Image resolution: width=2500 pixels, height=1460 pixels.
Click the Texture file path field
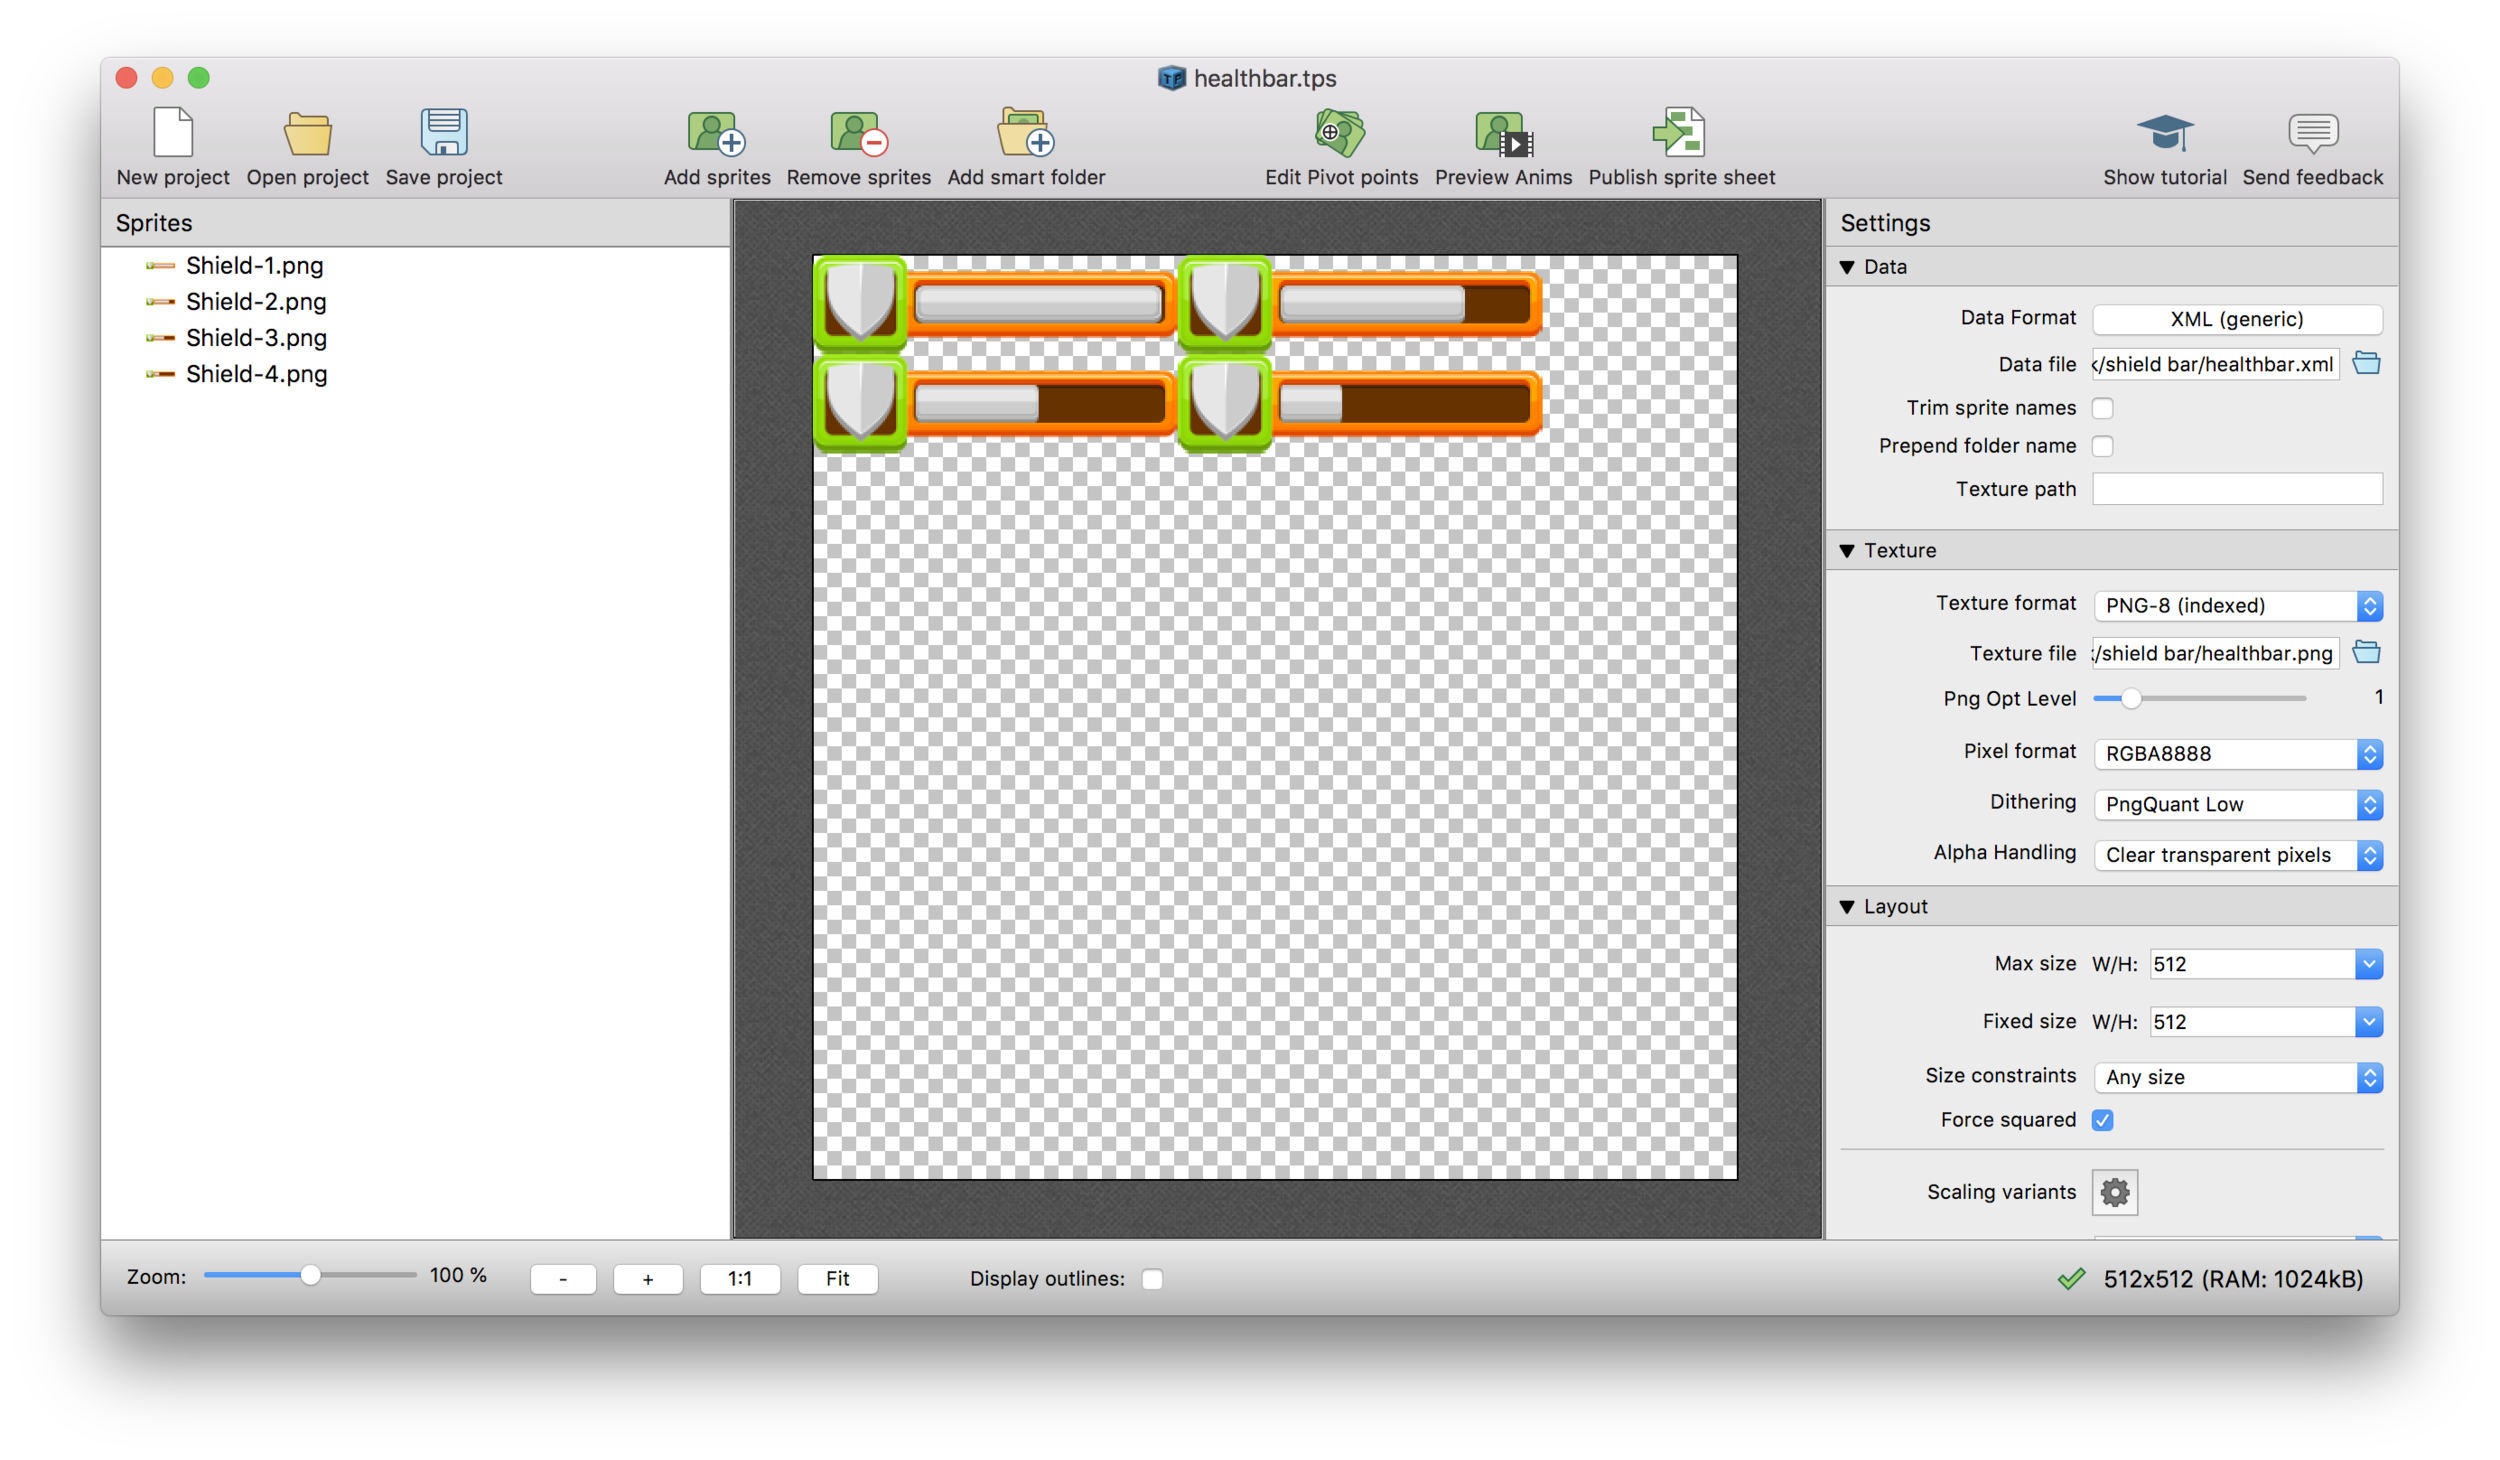(2215, 653)
